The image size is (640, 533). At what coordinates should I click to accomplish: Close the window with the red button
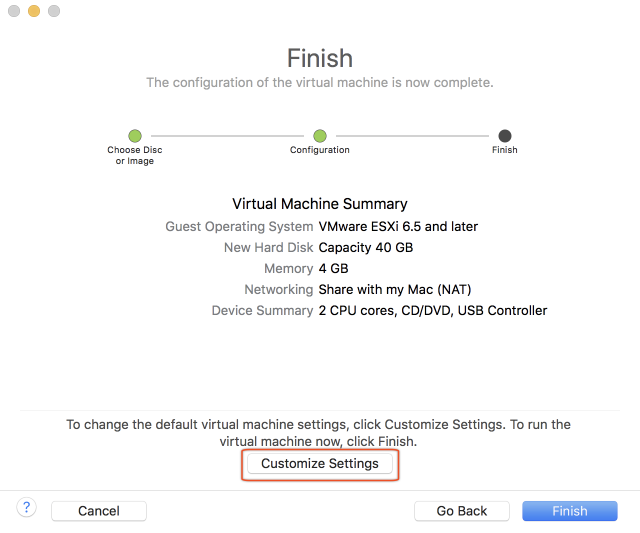(x=14, y=11)
